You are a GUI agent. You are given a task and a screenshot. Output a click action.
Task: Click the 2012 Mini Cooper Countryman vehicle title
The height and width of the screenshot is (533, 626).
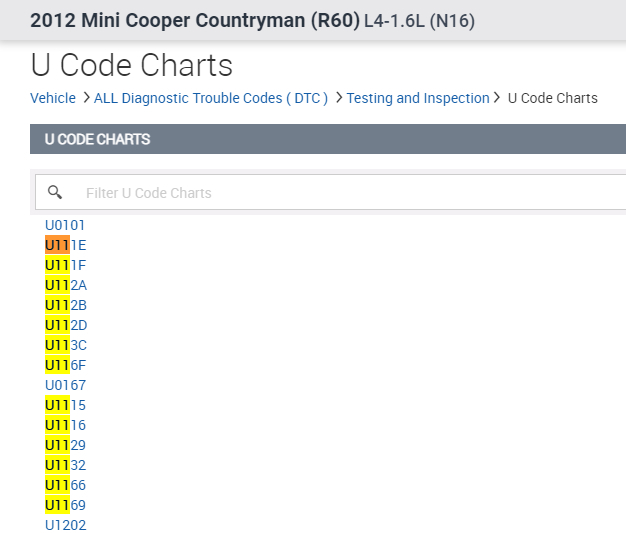coord(195,20)
